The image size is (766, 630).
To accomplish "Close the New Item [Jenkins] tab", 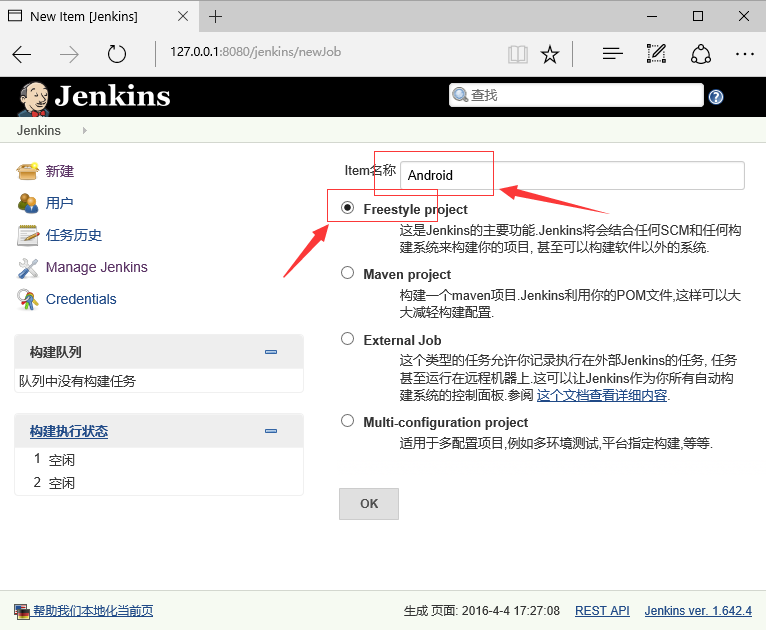I will pyautogui.click(x=183, y=16).
